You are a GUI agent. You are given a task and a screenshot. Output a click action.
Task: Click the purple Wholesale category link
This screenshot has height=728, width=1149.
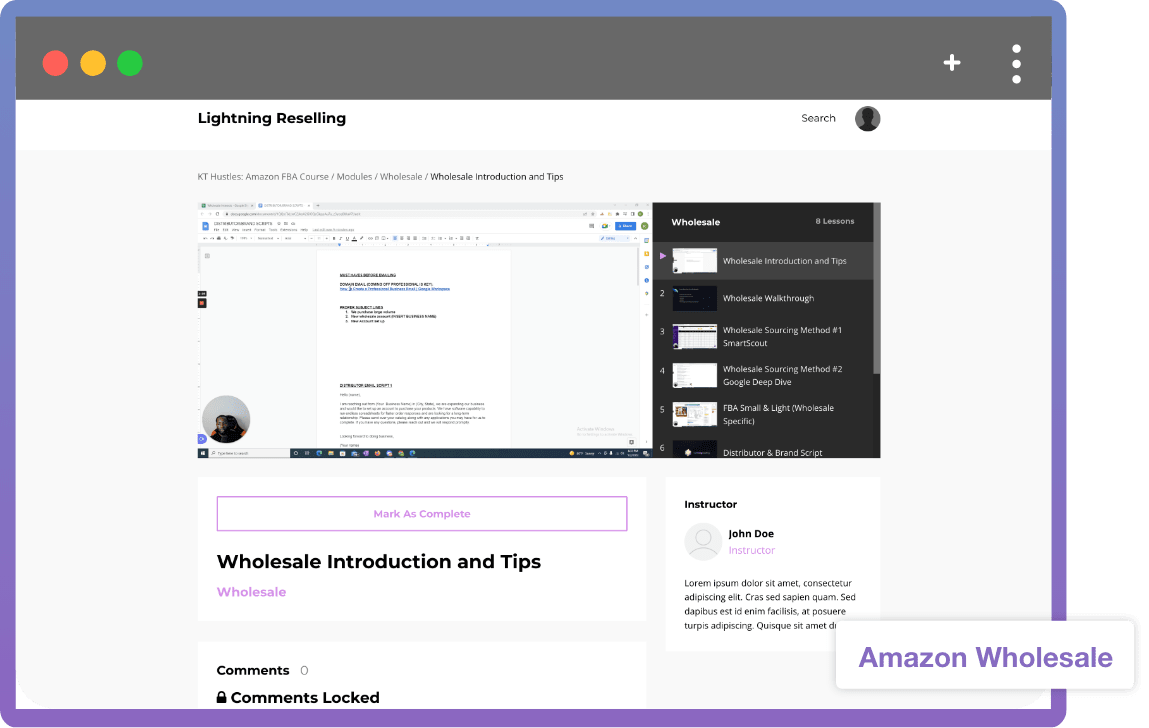coord(251,592)
